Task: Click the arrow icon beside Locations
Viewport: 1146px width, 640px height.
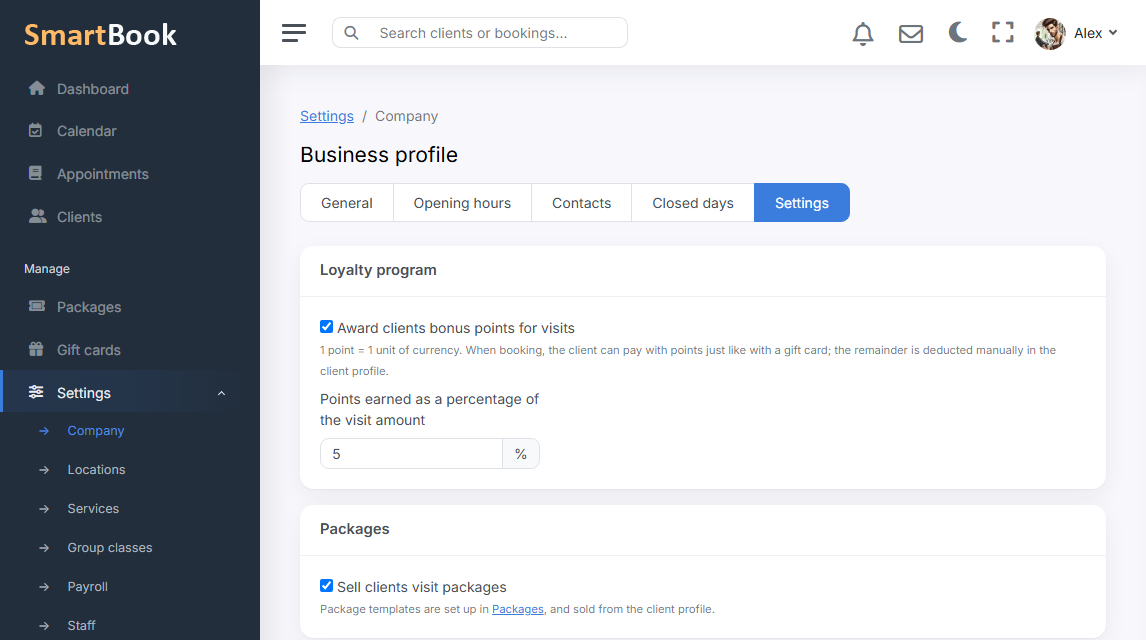Action: [x=44, y=470]
